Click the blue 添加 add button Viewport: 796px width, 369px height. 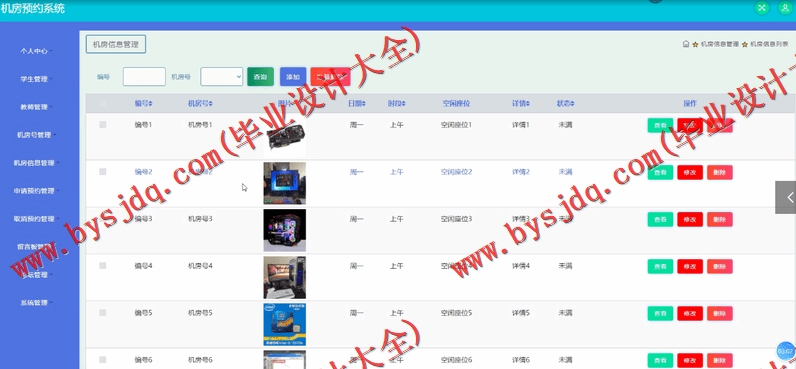pyautogui.click(x=293, y=77)
